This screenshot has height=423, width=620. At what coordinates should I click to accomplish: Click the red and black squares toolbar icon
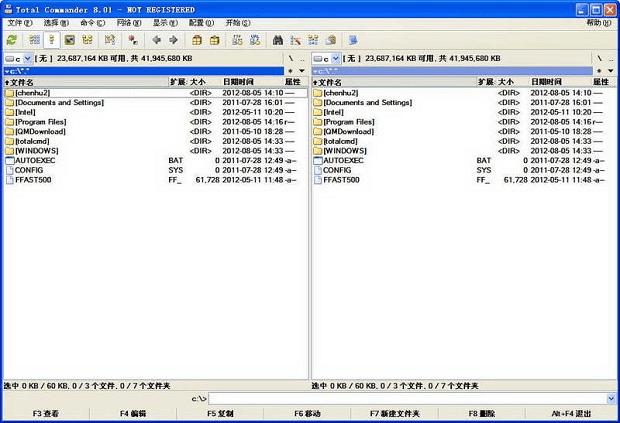click(x=133, y=40)
